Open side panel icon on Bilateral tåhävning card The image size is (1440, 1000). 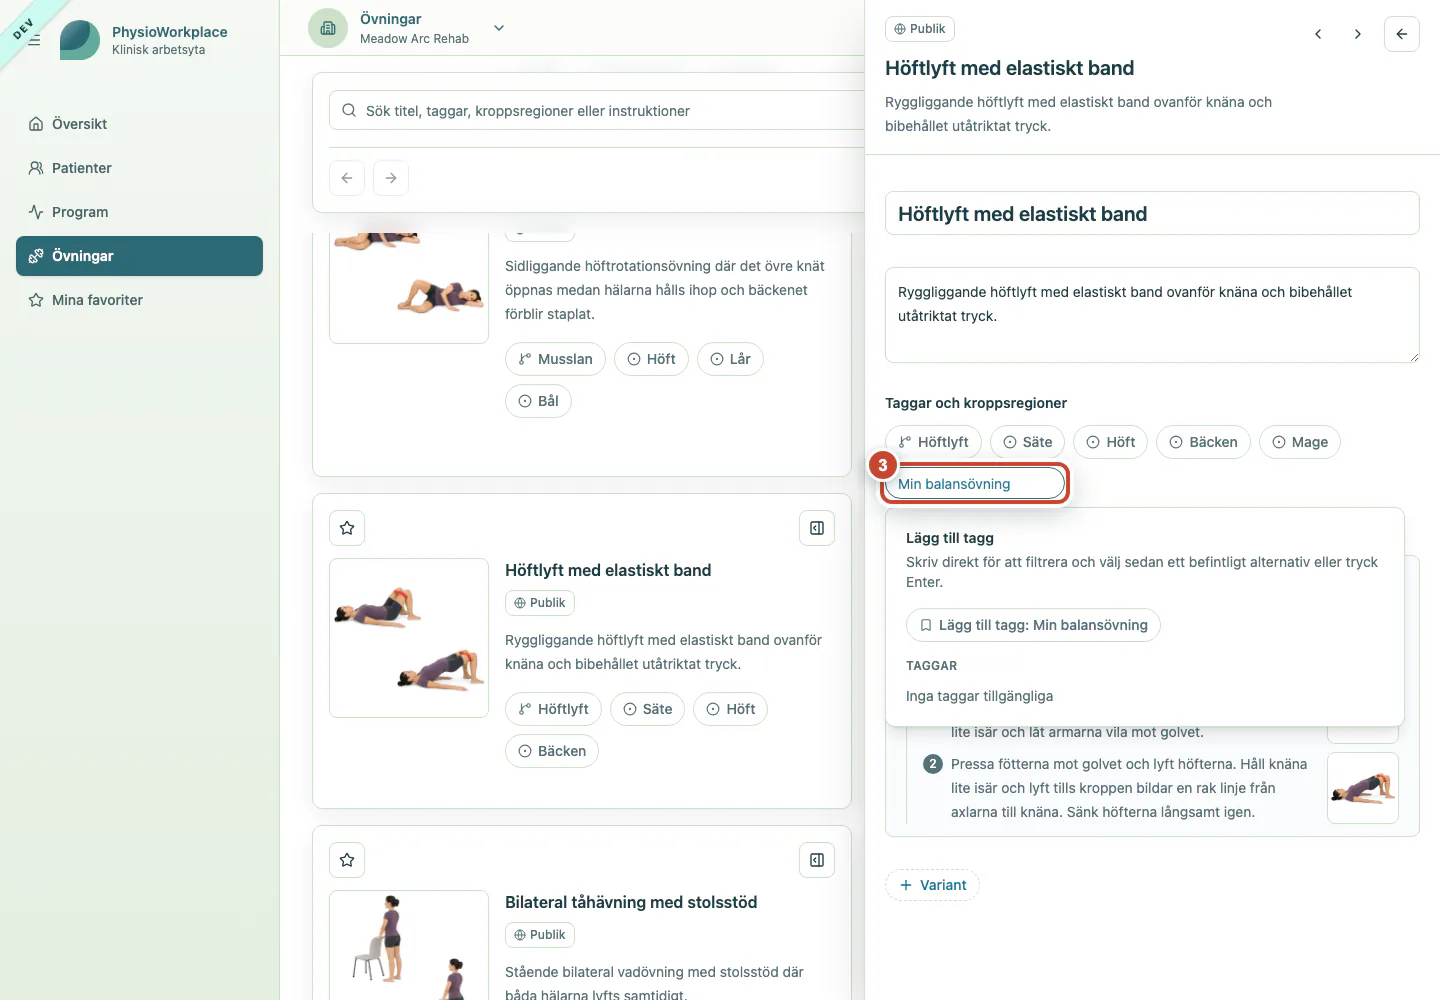817,860
